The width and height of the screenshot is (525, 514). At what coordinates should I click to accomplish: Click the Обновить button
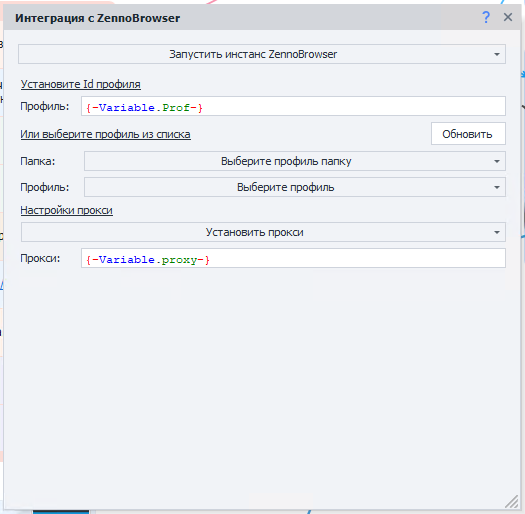tap(468, 134)
